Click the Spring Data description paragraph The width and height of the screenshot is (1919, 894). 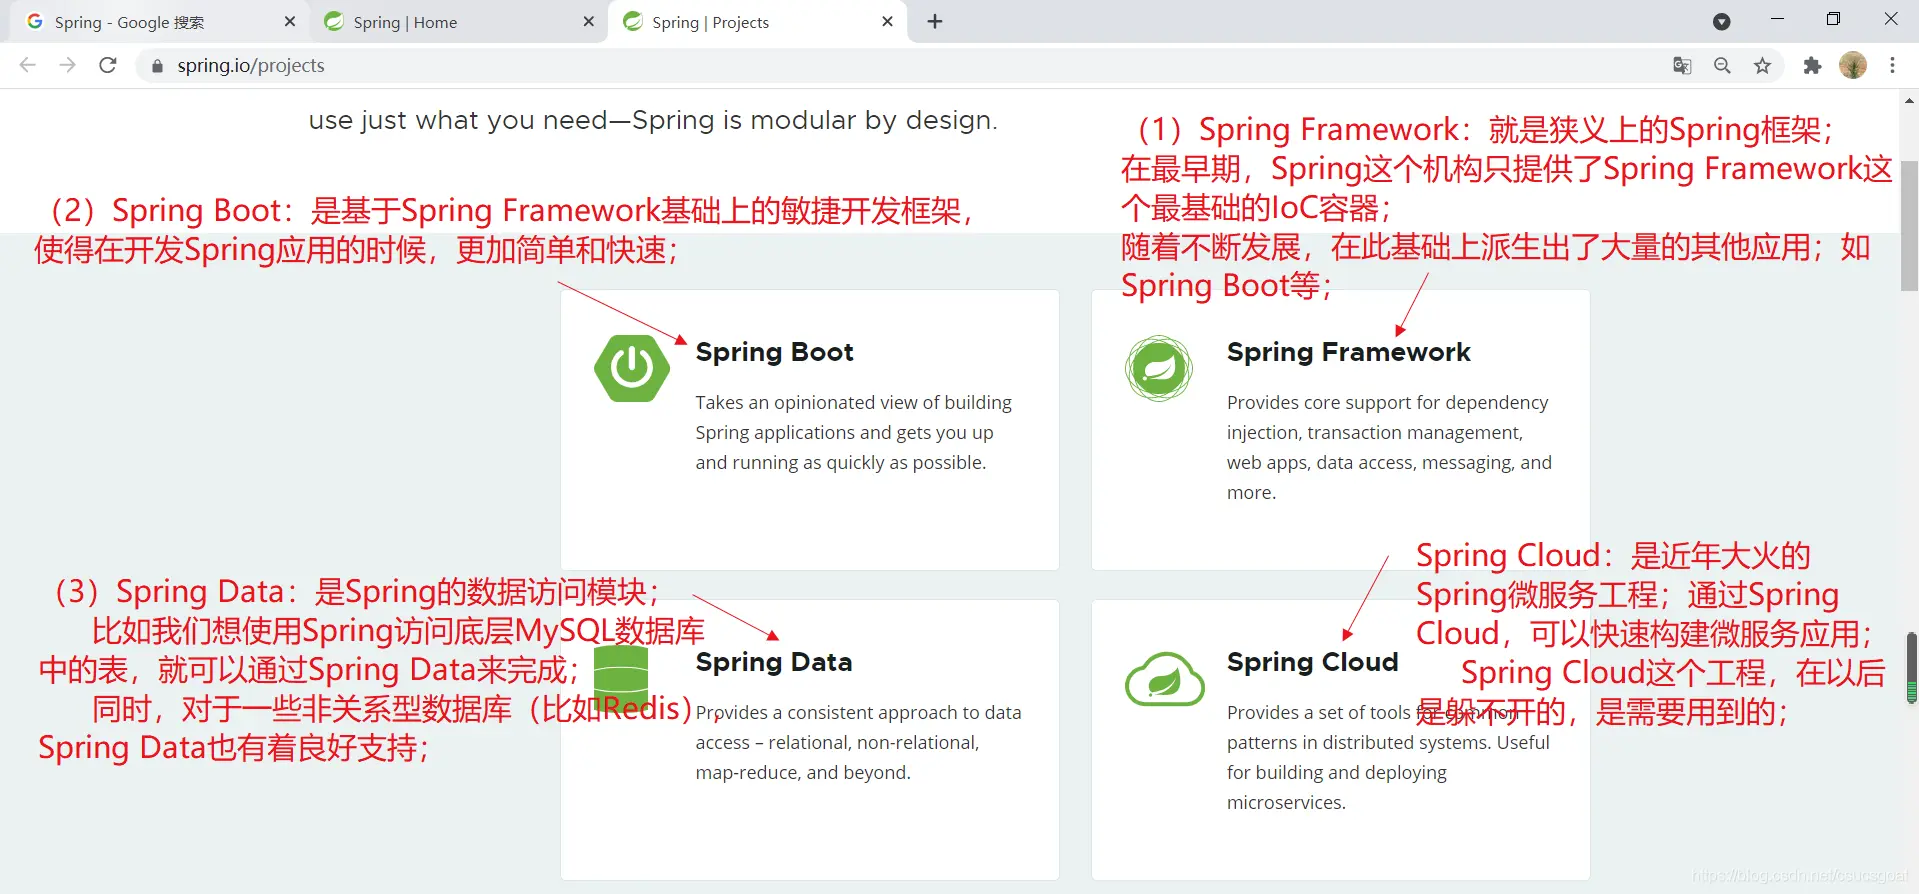(859, 742)
